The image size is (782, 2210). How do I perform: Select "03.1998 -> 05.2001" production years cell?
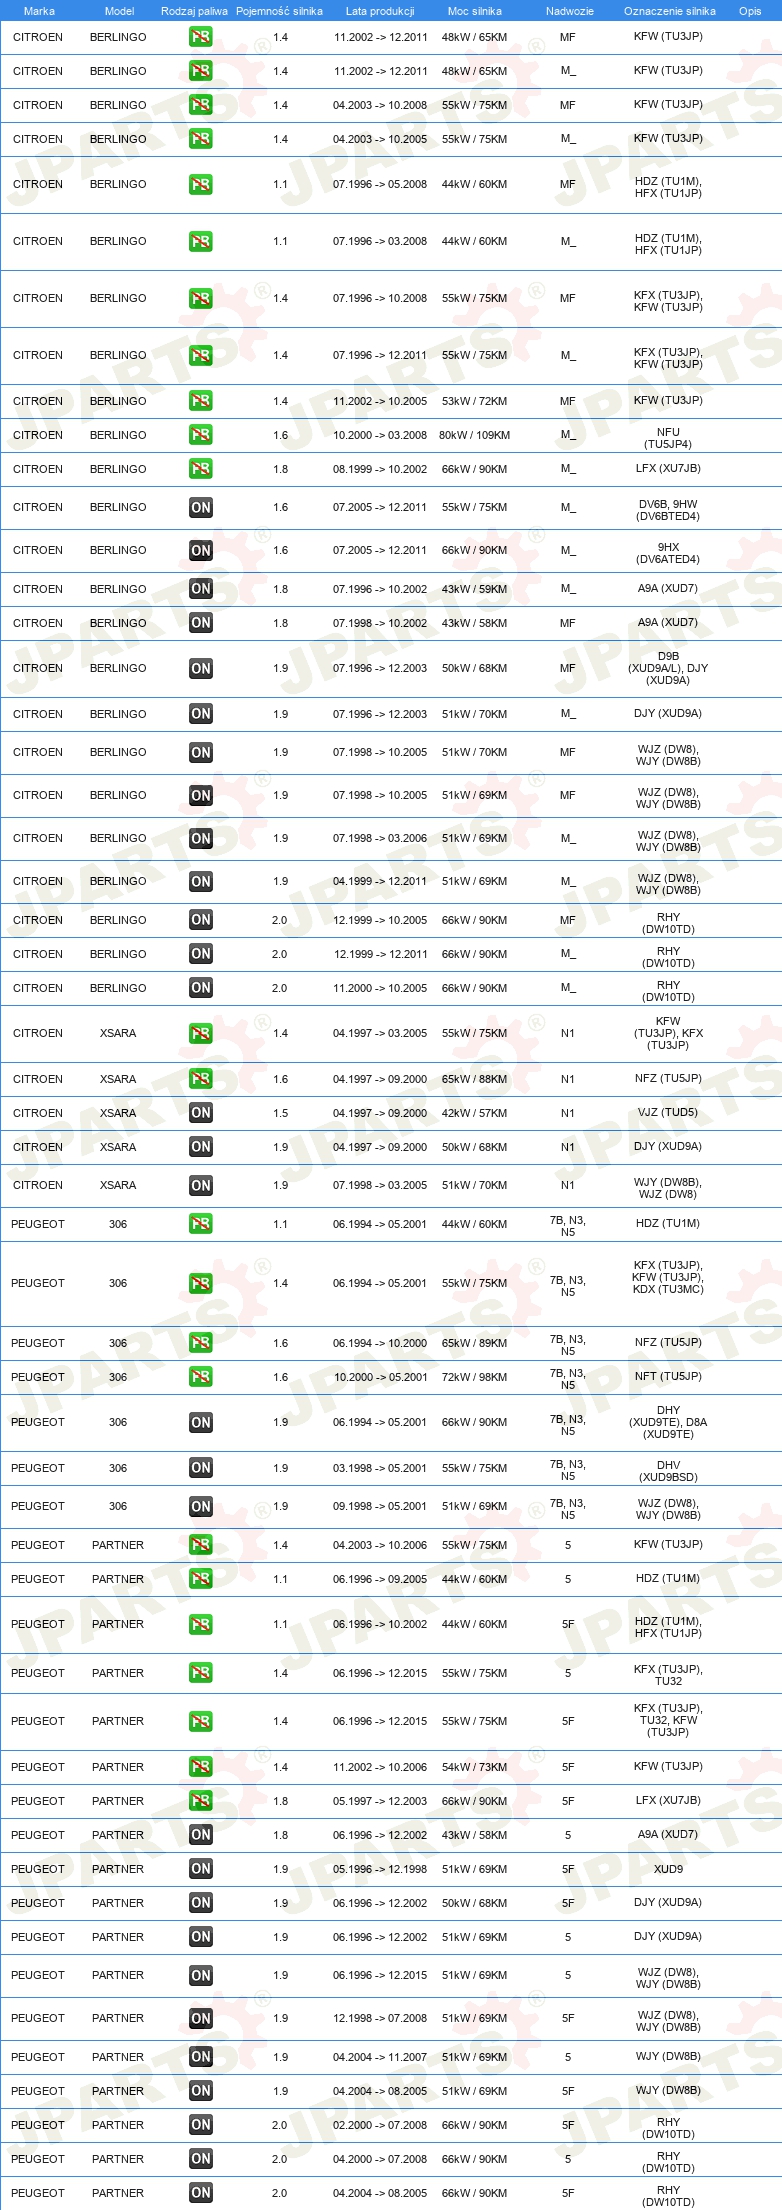click(380, 1468)
